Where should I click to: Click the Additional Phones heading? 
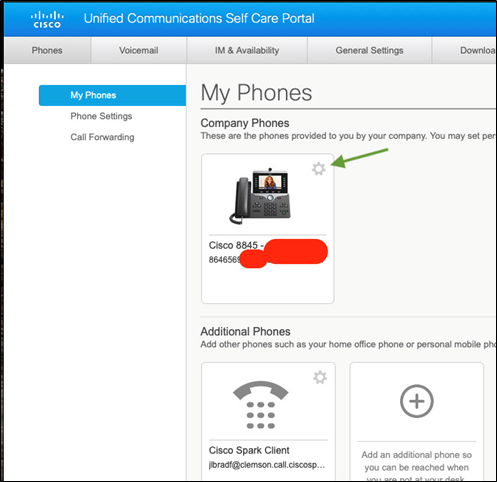[246, 332]
